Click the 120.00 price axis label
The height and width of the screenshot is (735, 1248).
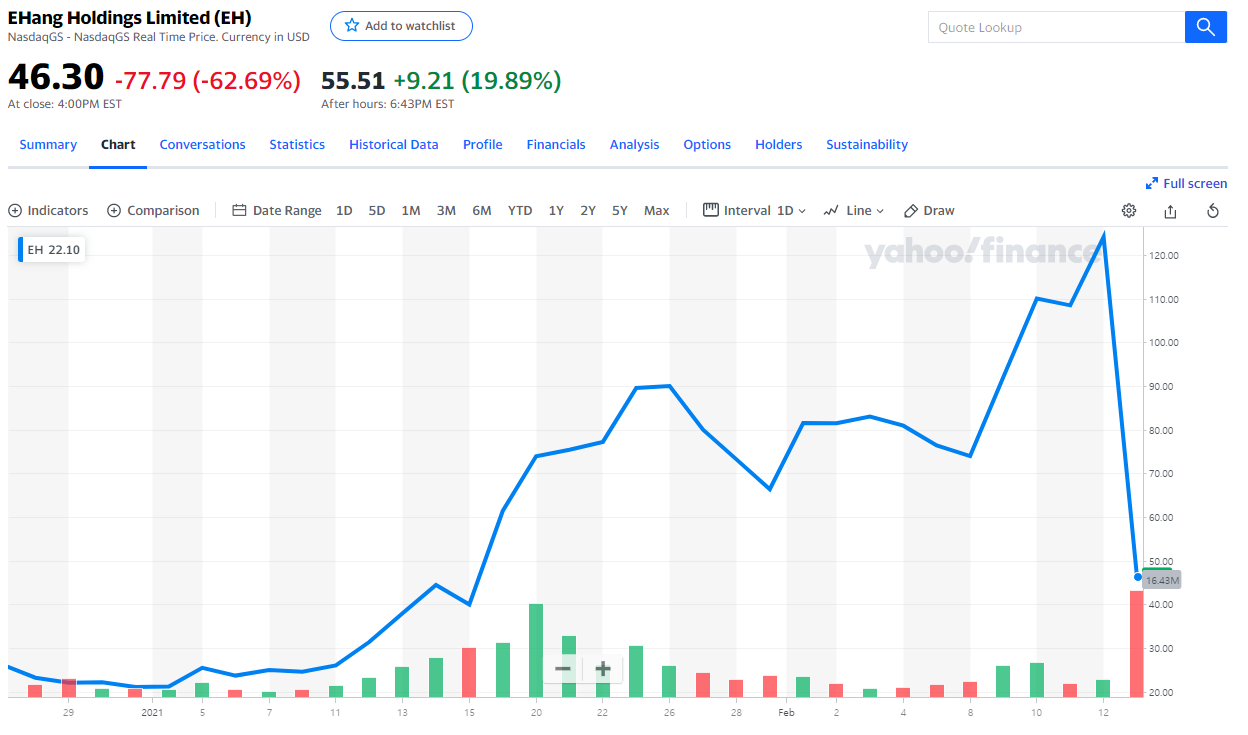point(1164,255)
